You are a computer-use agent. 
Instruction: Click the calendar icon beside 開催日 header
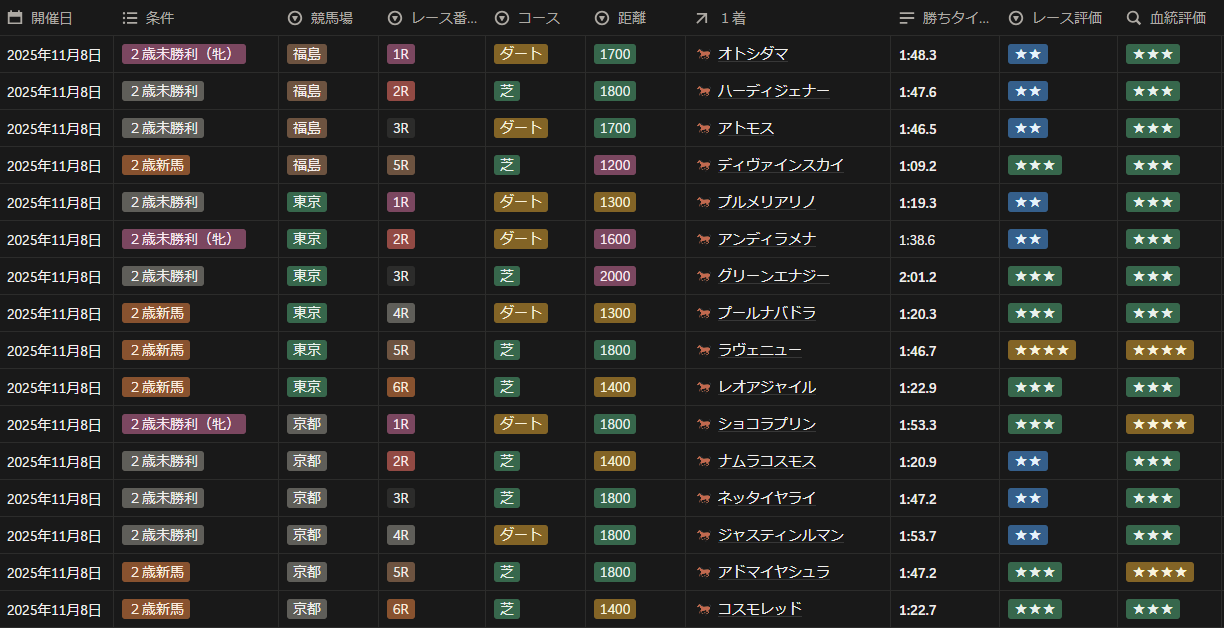[15, 18]
